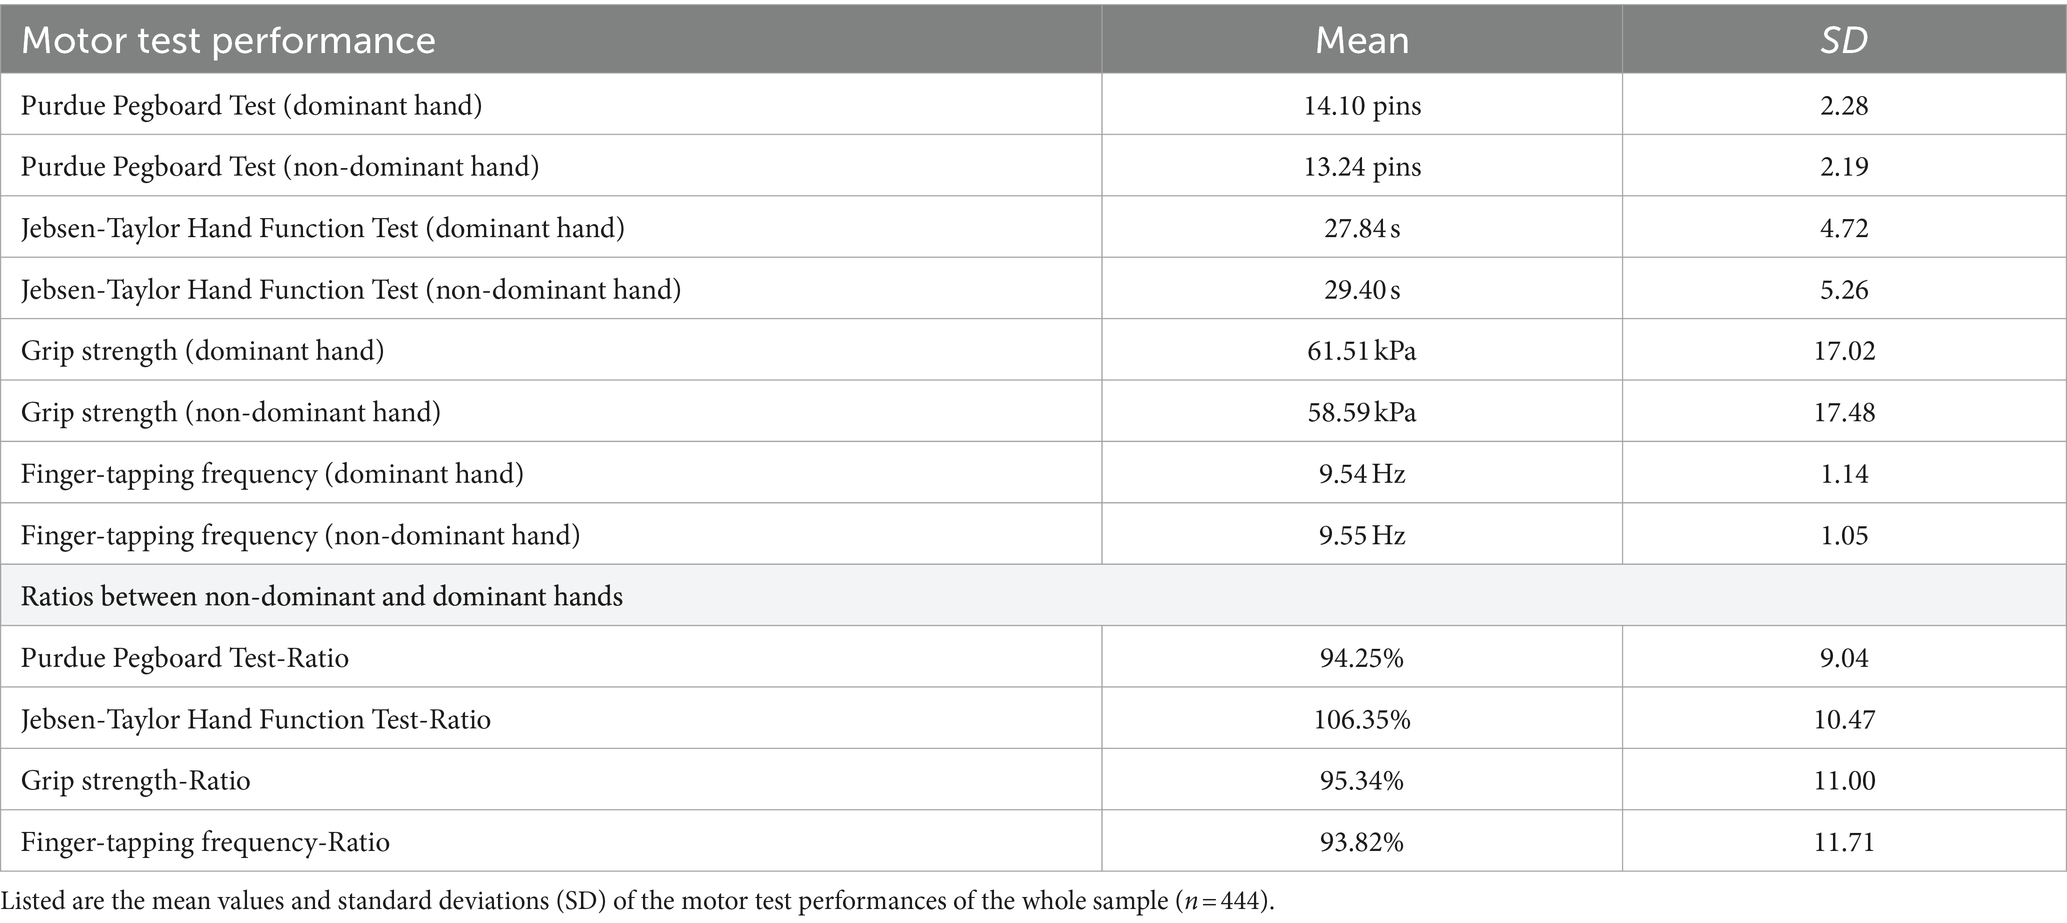Image resolution: width=2067 pixels, height=923 pixels.
Task: Click the table footnote about n=444
Action: pos(638,901)
